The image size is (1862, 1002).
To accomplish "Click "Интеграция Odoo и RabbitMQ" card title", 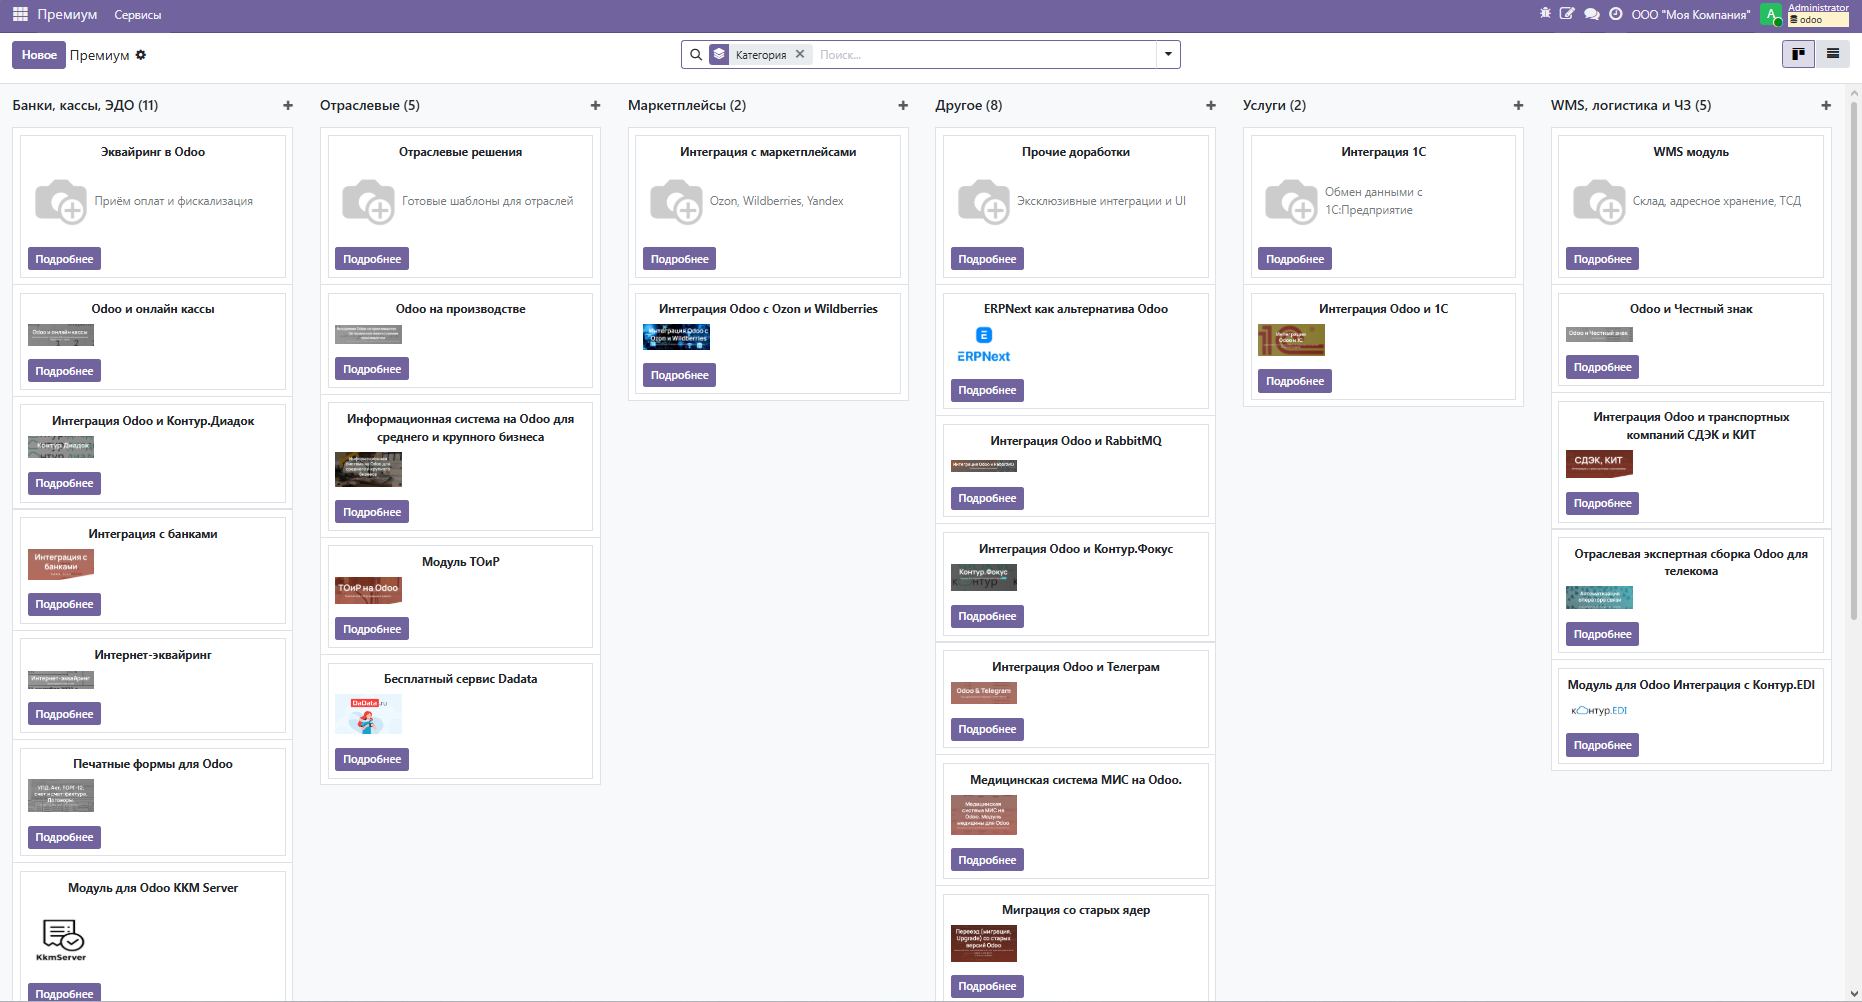I will [x=1076, y=441].
